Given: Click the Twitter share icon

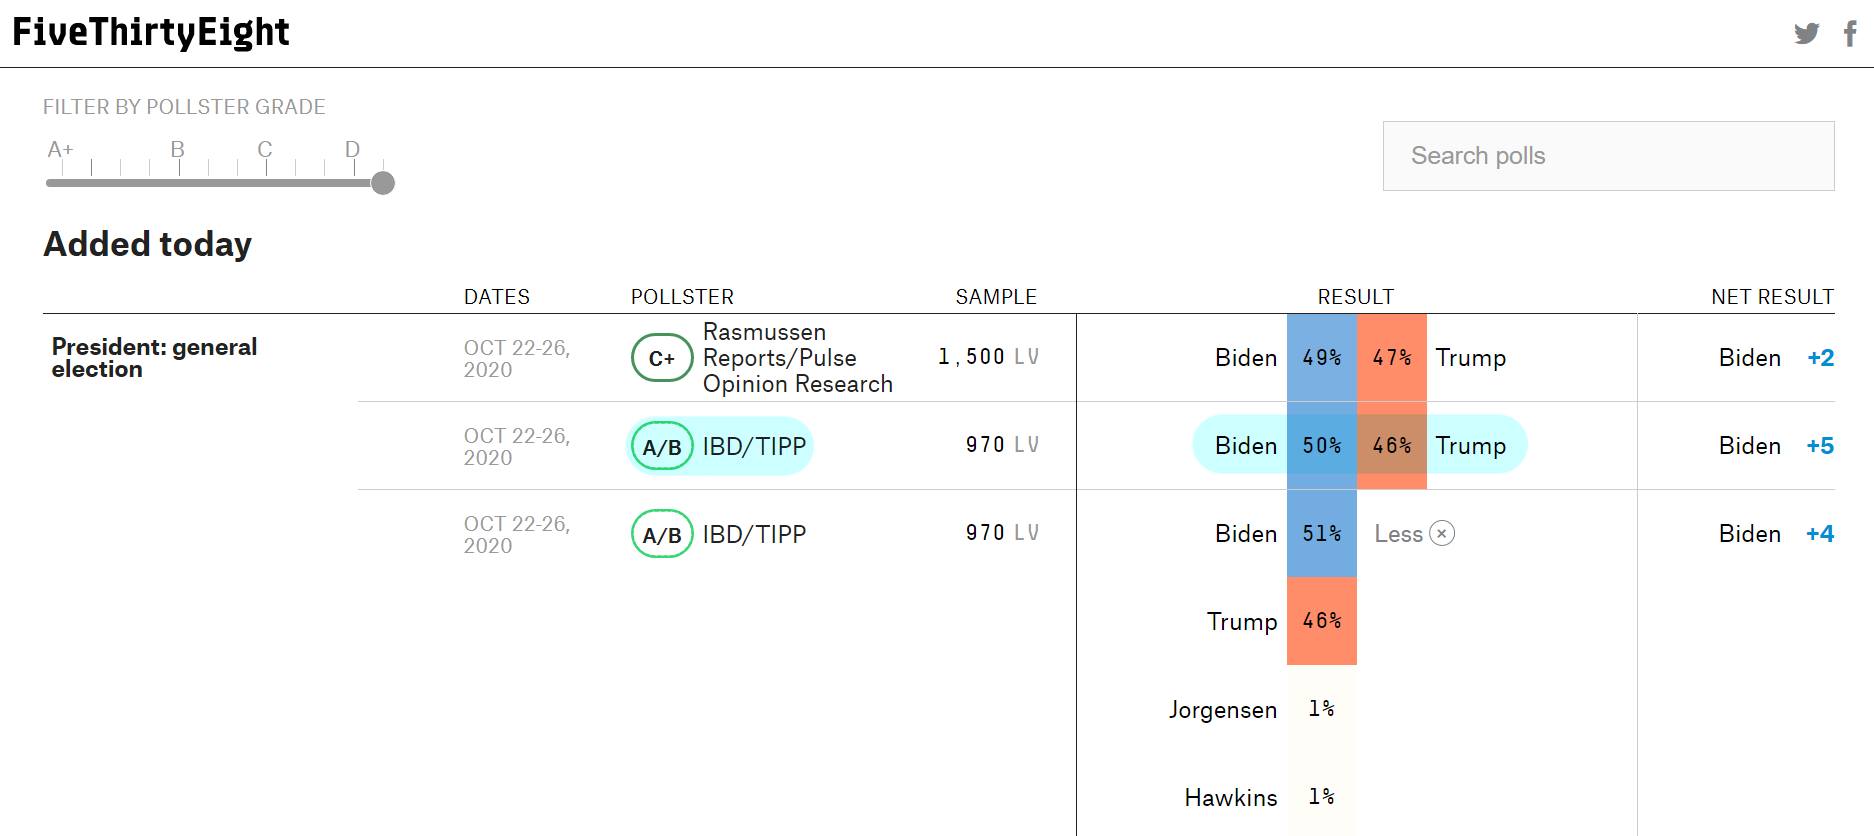Looking at the screenshot, I should tap(1806, 34).
